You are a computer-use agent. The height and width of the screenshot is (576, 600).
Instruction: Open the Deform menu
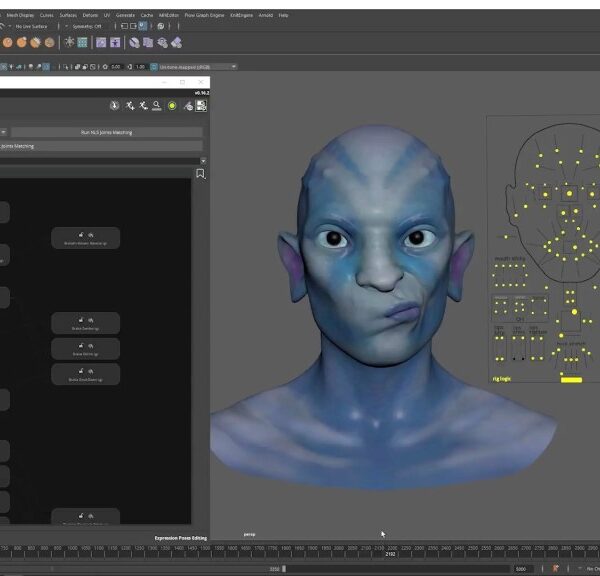[90, 15]
